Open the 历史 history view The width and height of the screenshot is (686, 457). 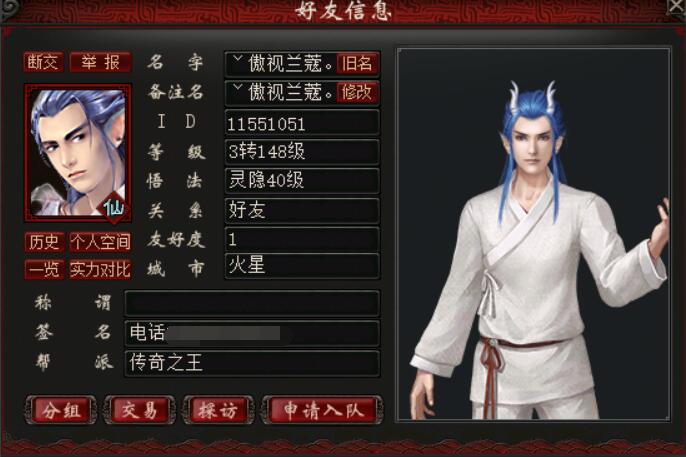[x=44, y=242]
